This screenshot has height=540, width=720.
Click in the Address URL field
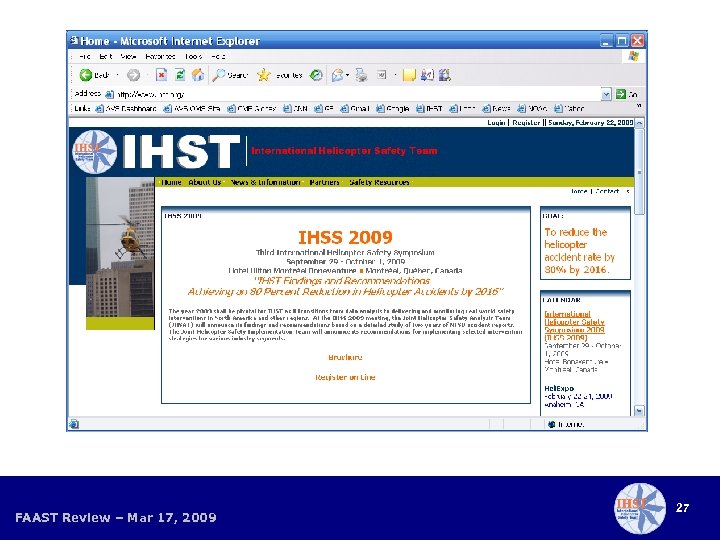click(x=354, y=94)
